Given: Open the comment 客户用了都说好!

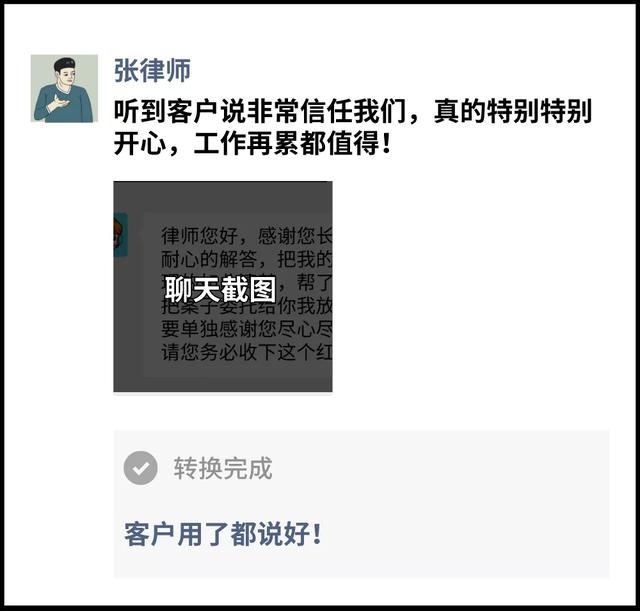Looking at the screenshot, I should 223,534.
